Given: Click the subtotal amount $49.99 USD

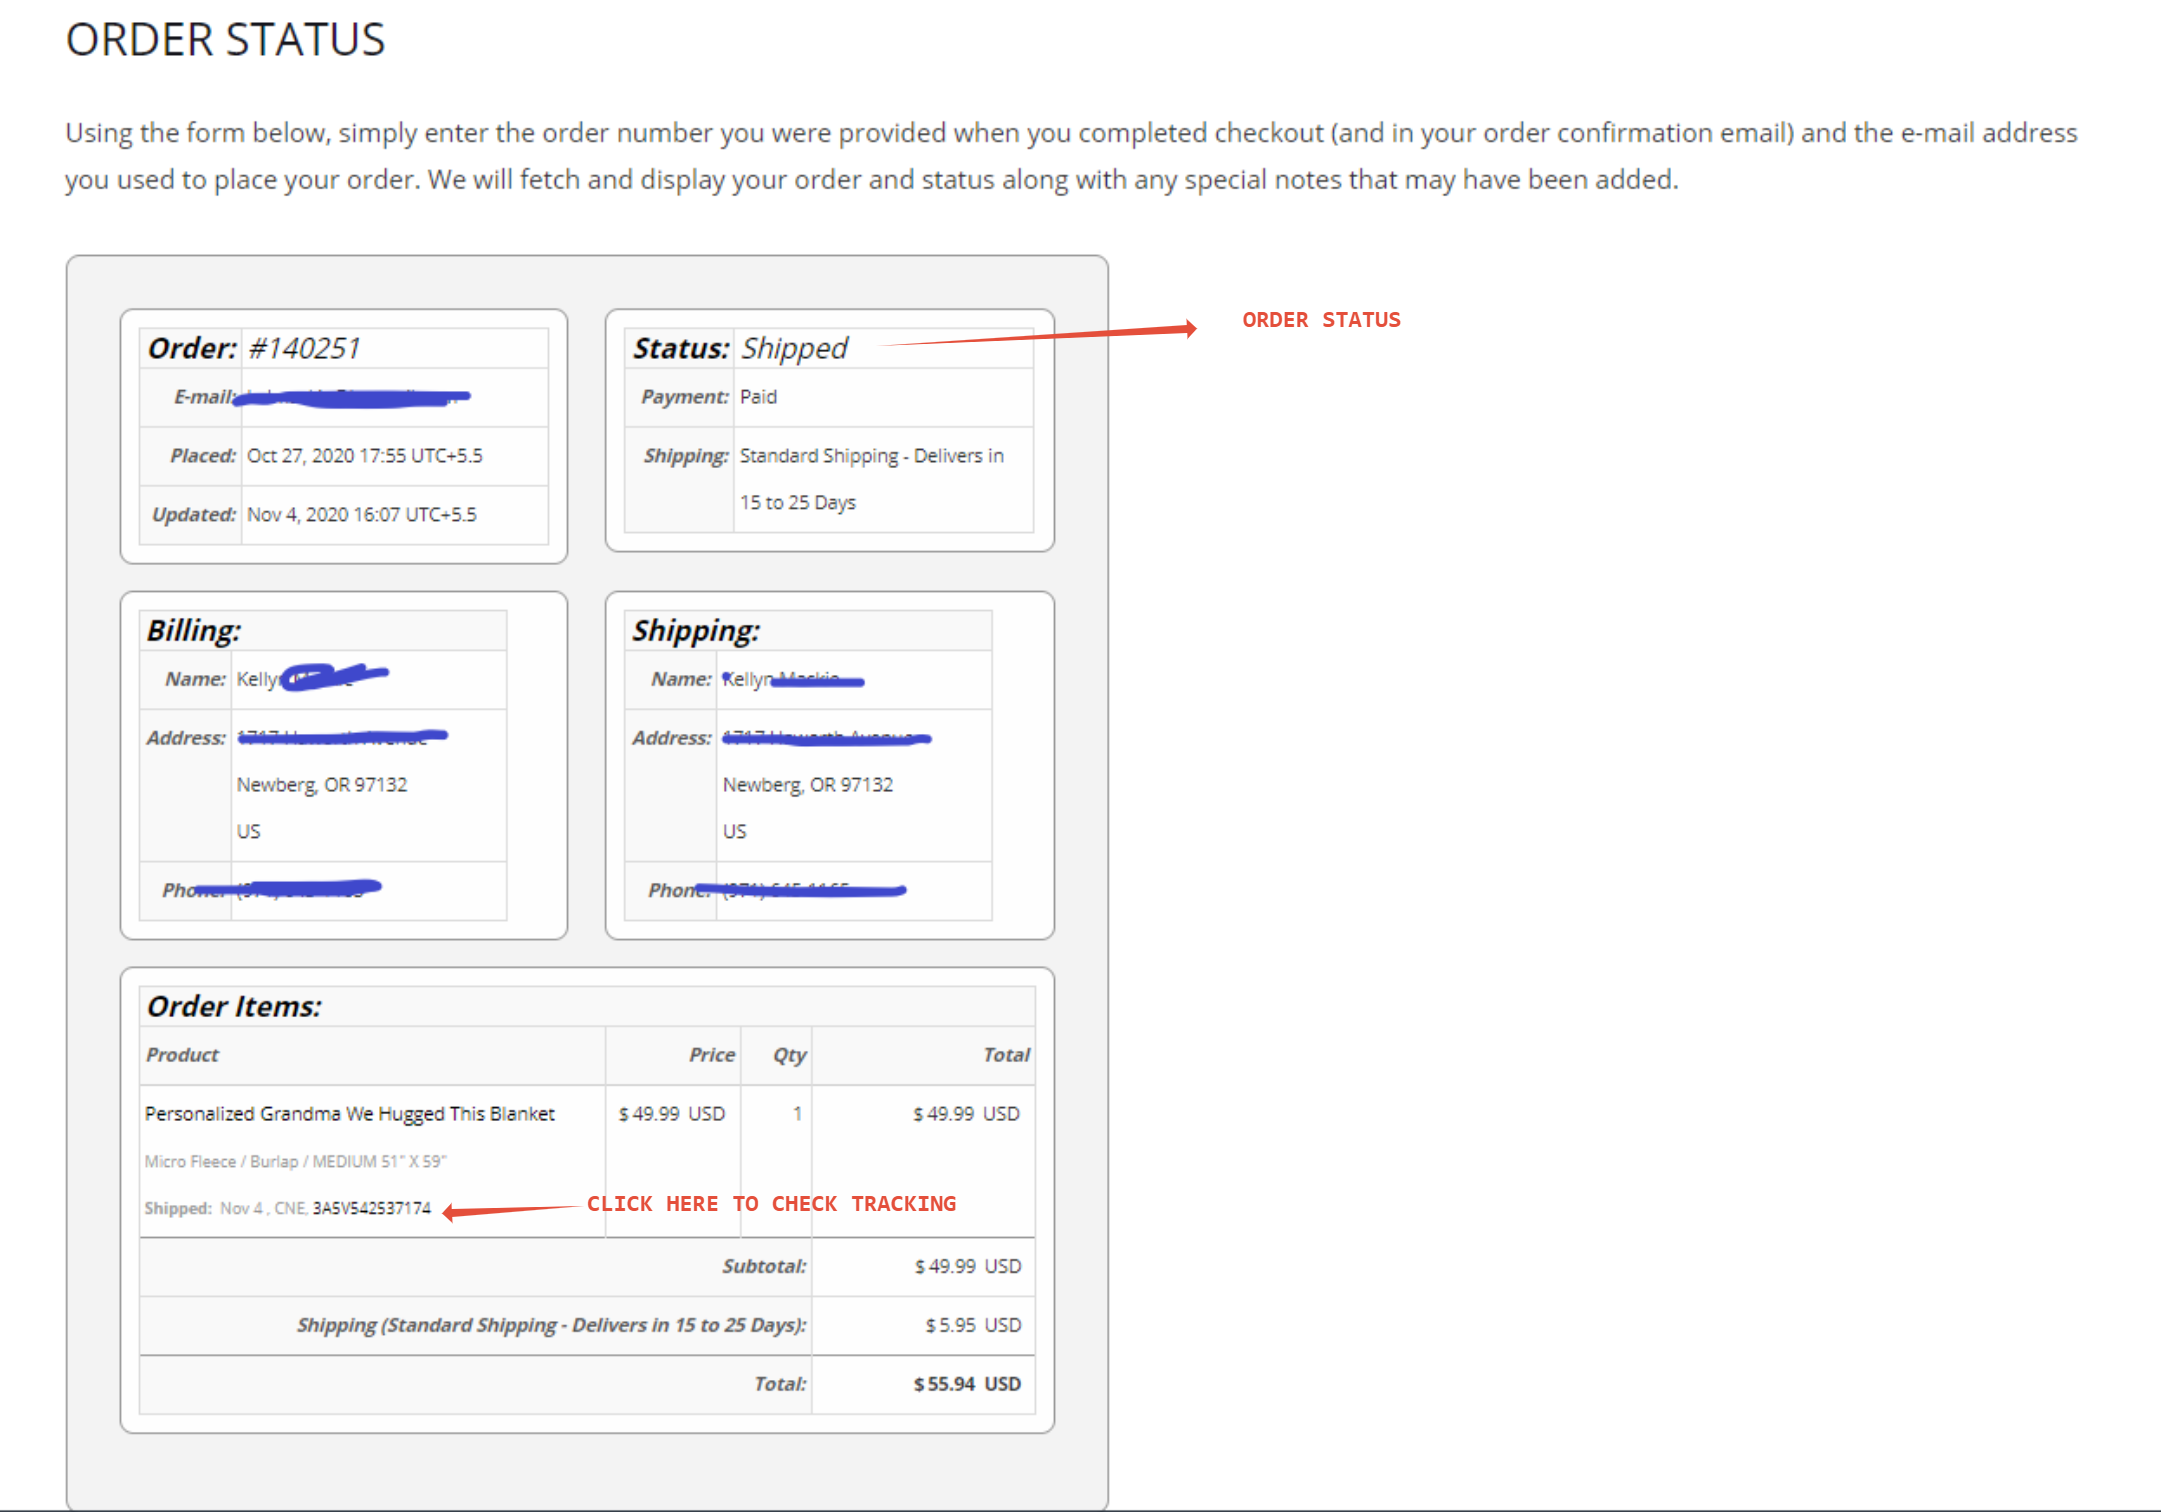Looking at the screenshot, I should click(967, 1266).
